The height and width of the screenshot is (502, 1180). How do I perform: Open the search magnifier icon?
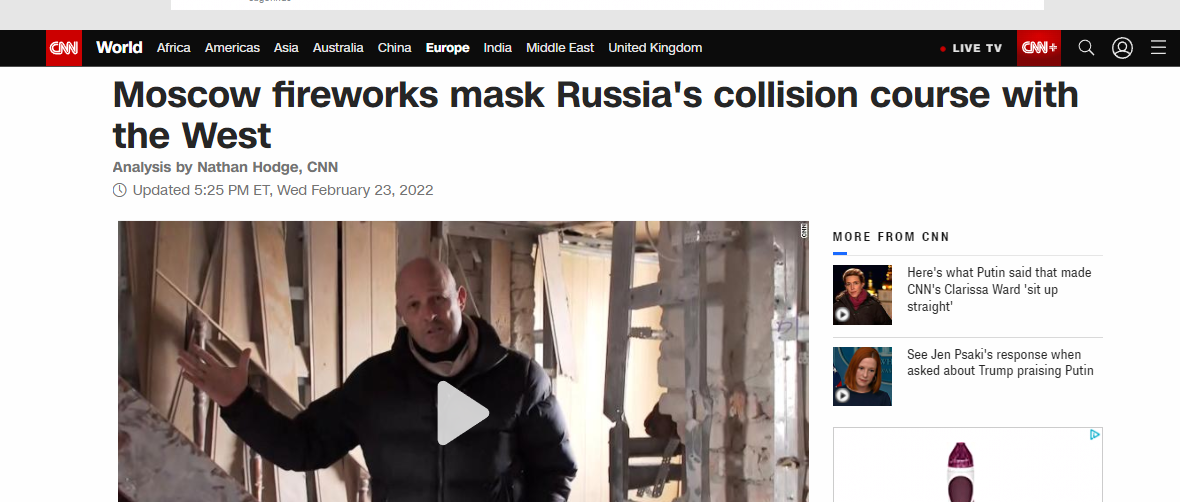[1086, 48]
